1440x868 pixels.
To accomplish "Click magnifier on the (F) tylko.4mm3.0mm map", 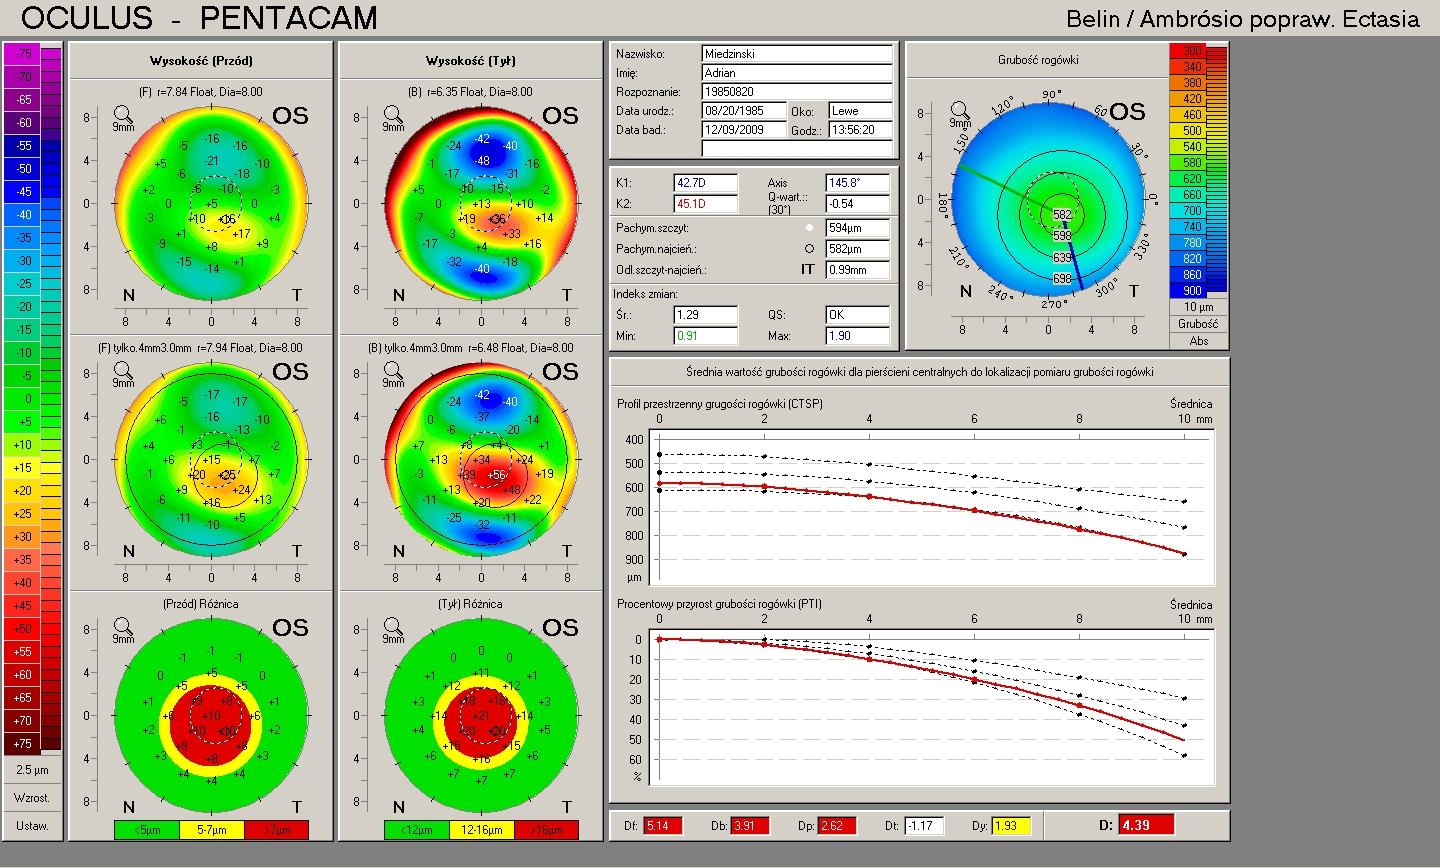I will click(123, 373).
